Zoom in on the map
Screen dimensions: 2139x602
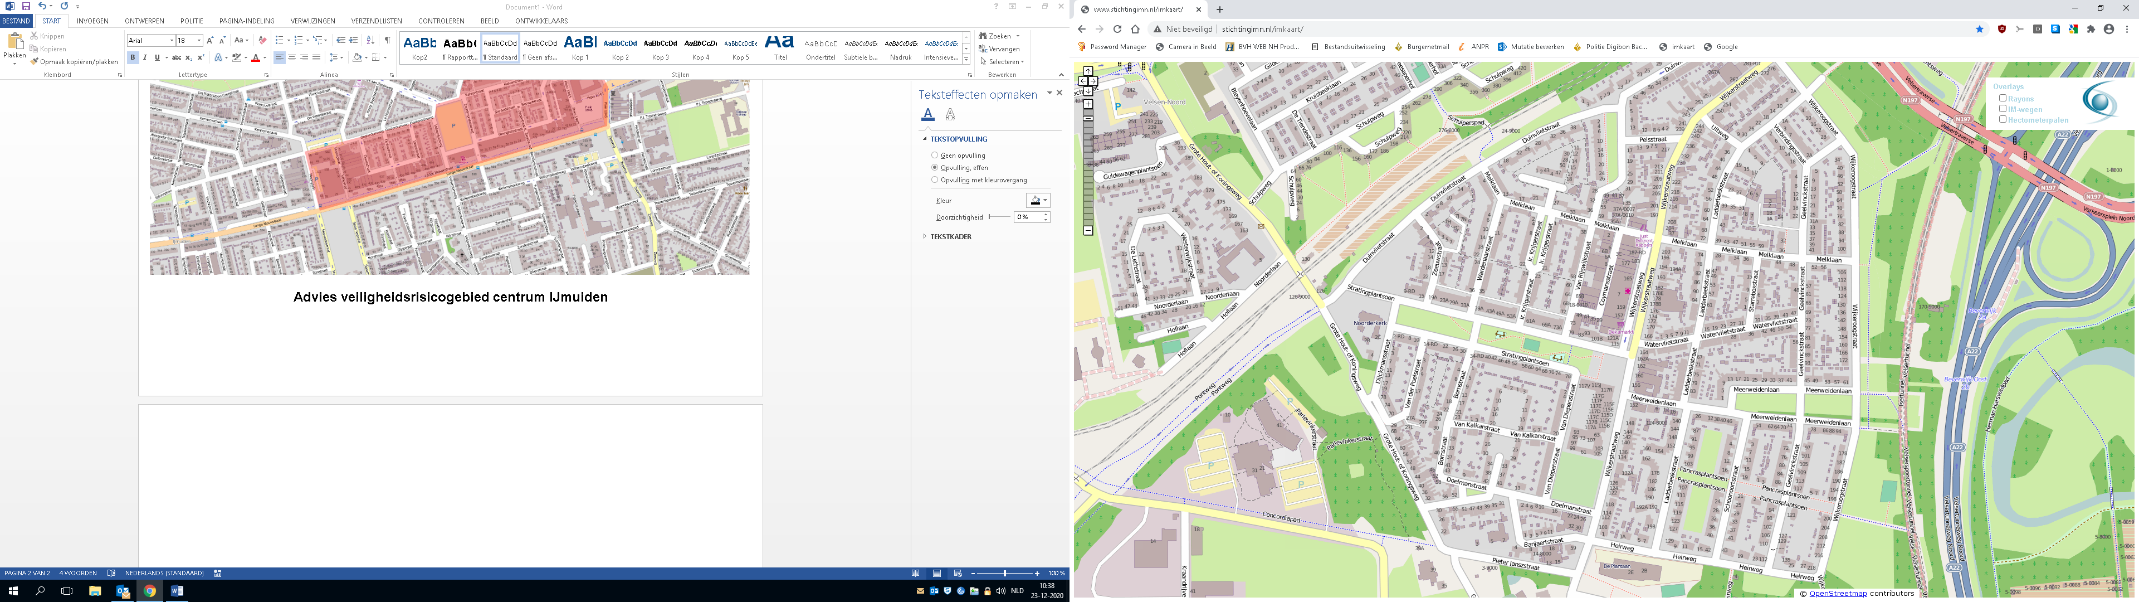point(1088,104)
